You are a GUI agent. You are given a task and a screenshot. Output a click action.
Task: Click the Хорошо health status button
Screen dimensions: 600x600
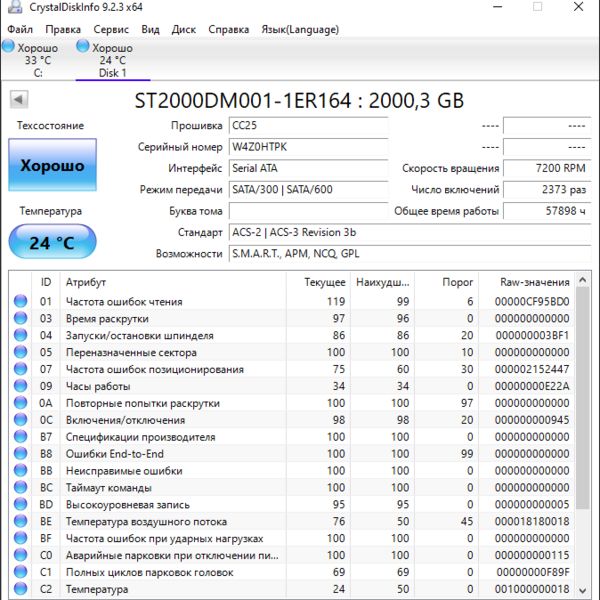click(52, 165)
